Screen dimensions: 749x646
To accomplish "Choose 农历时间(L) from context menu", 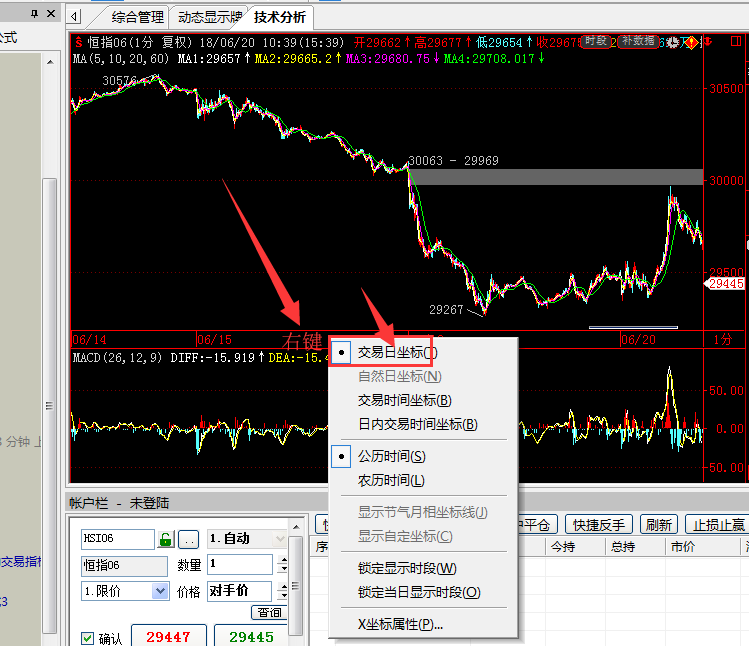I will pyautogui.click(x=391, y=480).
